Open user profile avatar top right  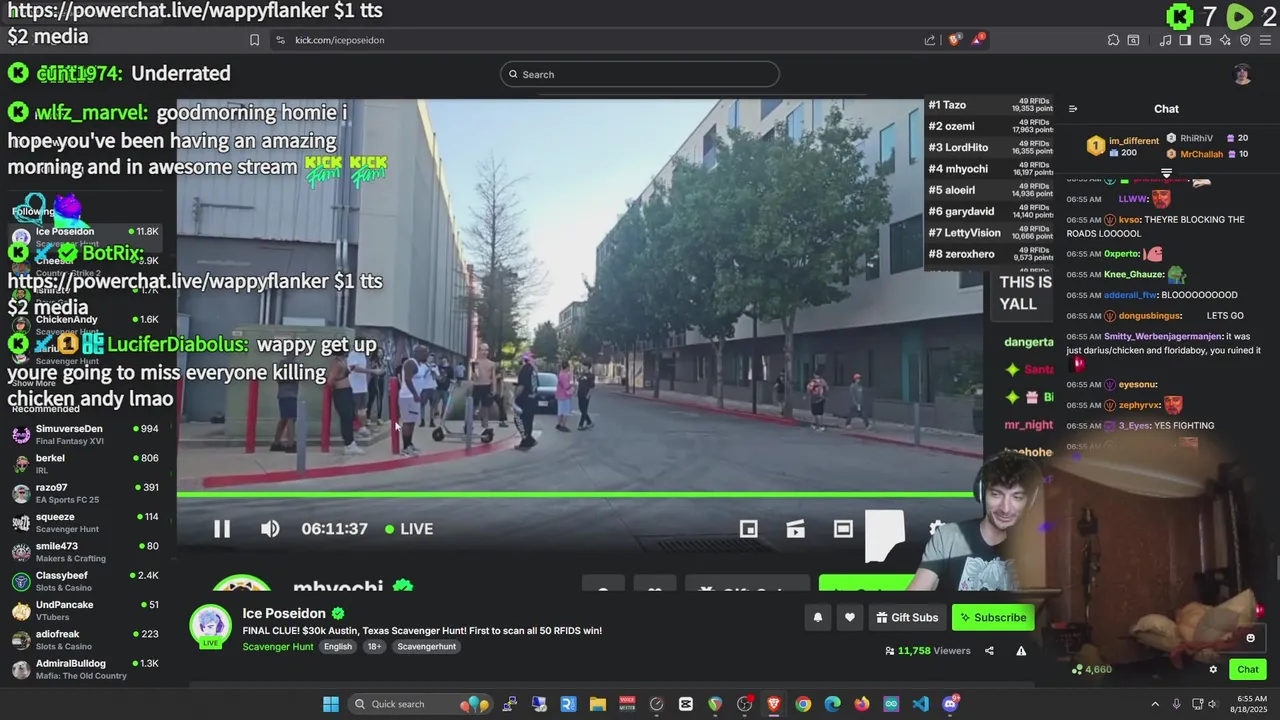click(1242, 74)
